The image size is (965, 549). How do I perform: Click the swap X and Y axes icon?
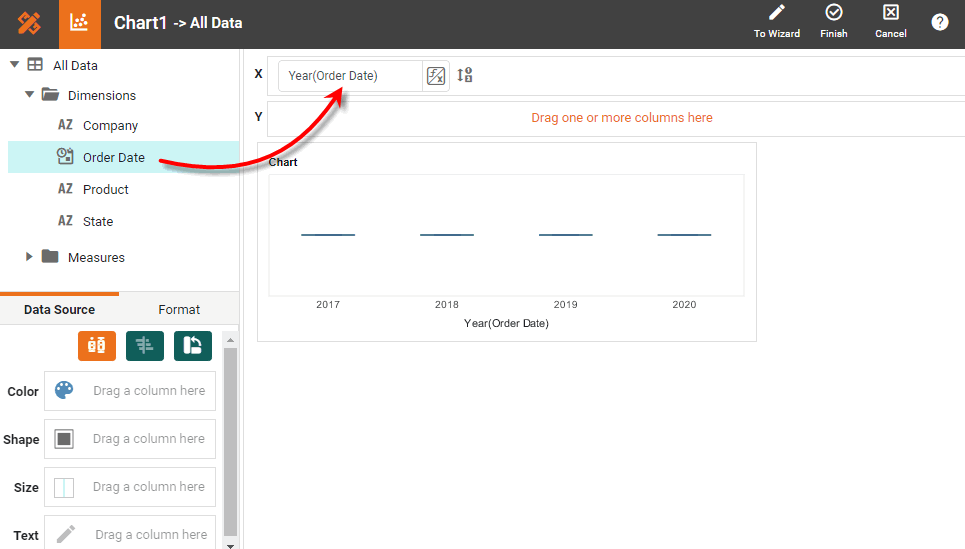193,346
